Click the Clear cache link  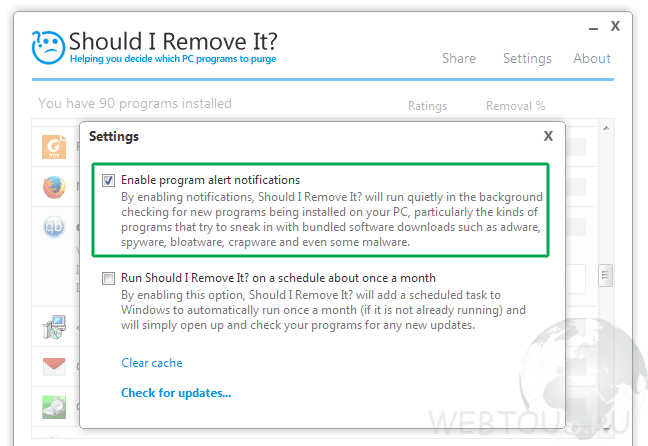pyautogui.click(x=152, y=363)
